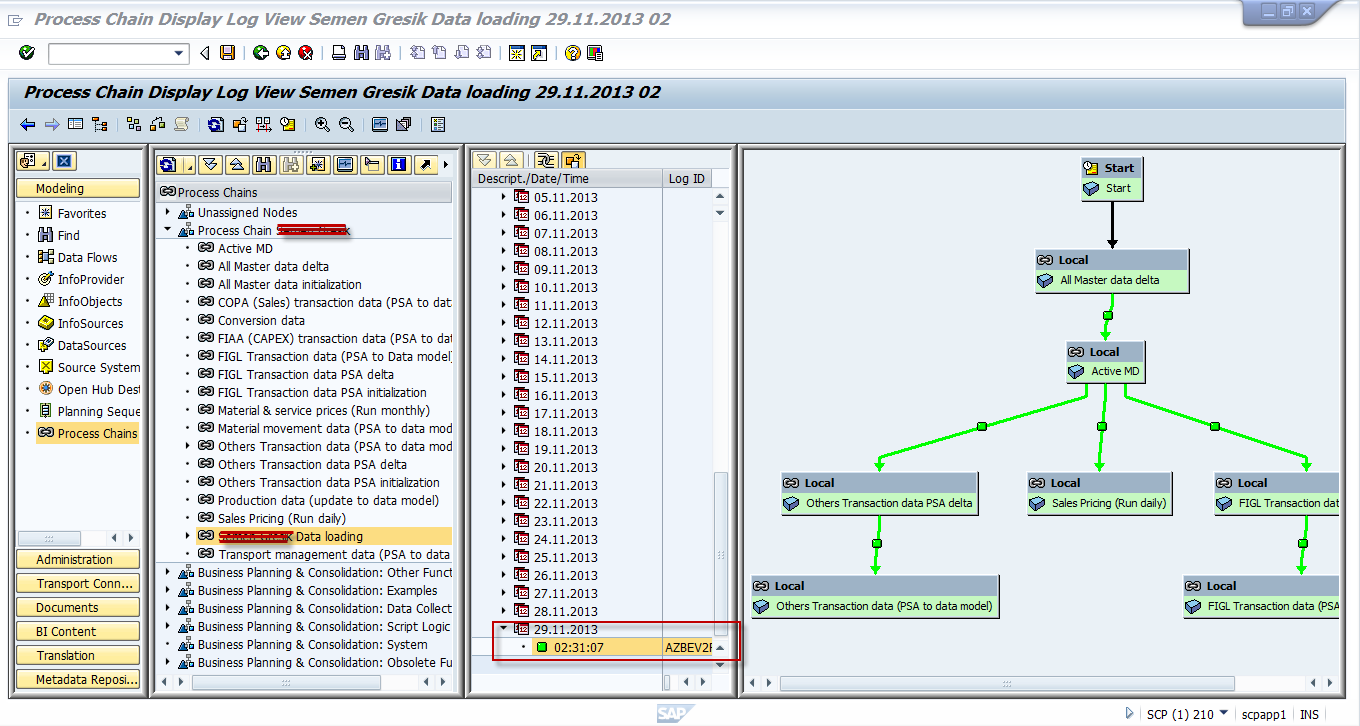Click the Administration button
This screenshot has width=1360, height=726.
click(x=78, y=559)
